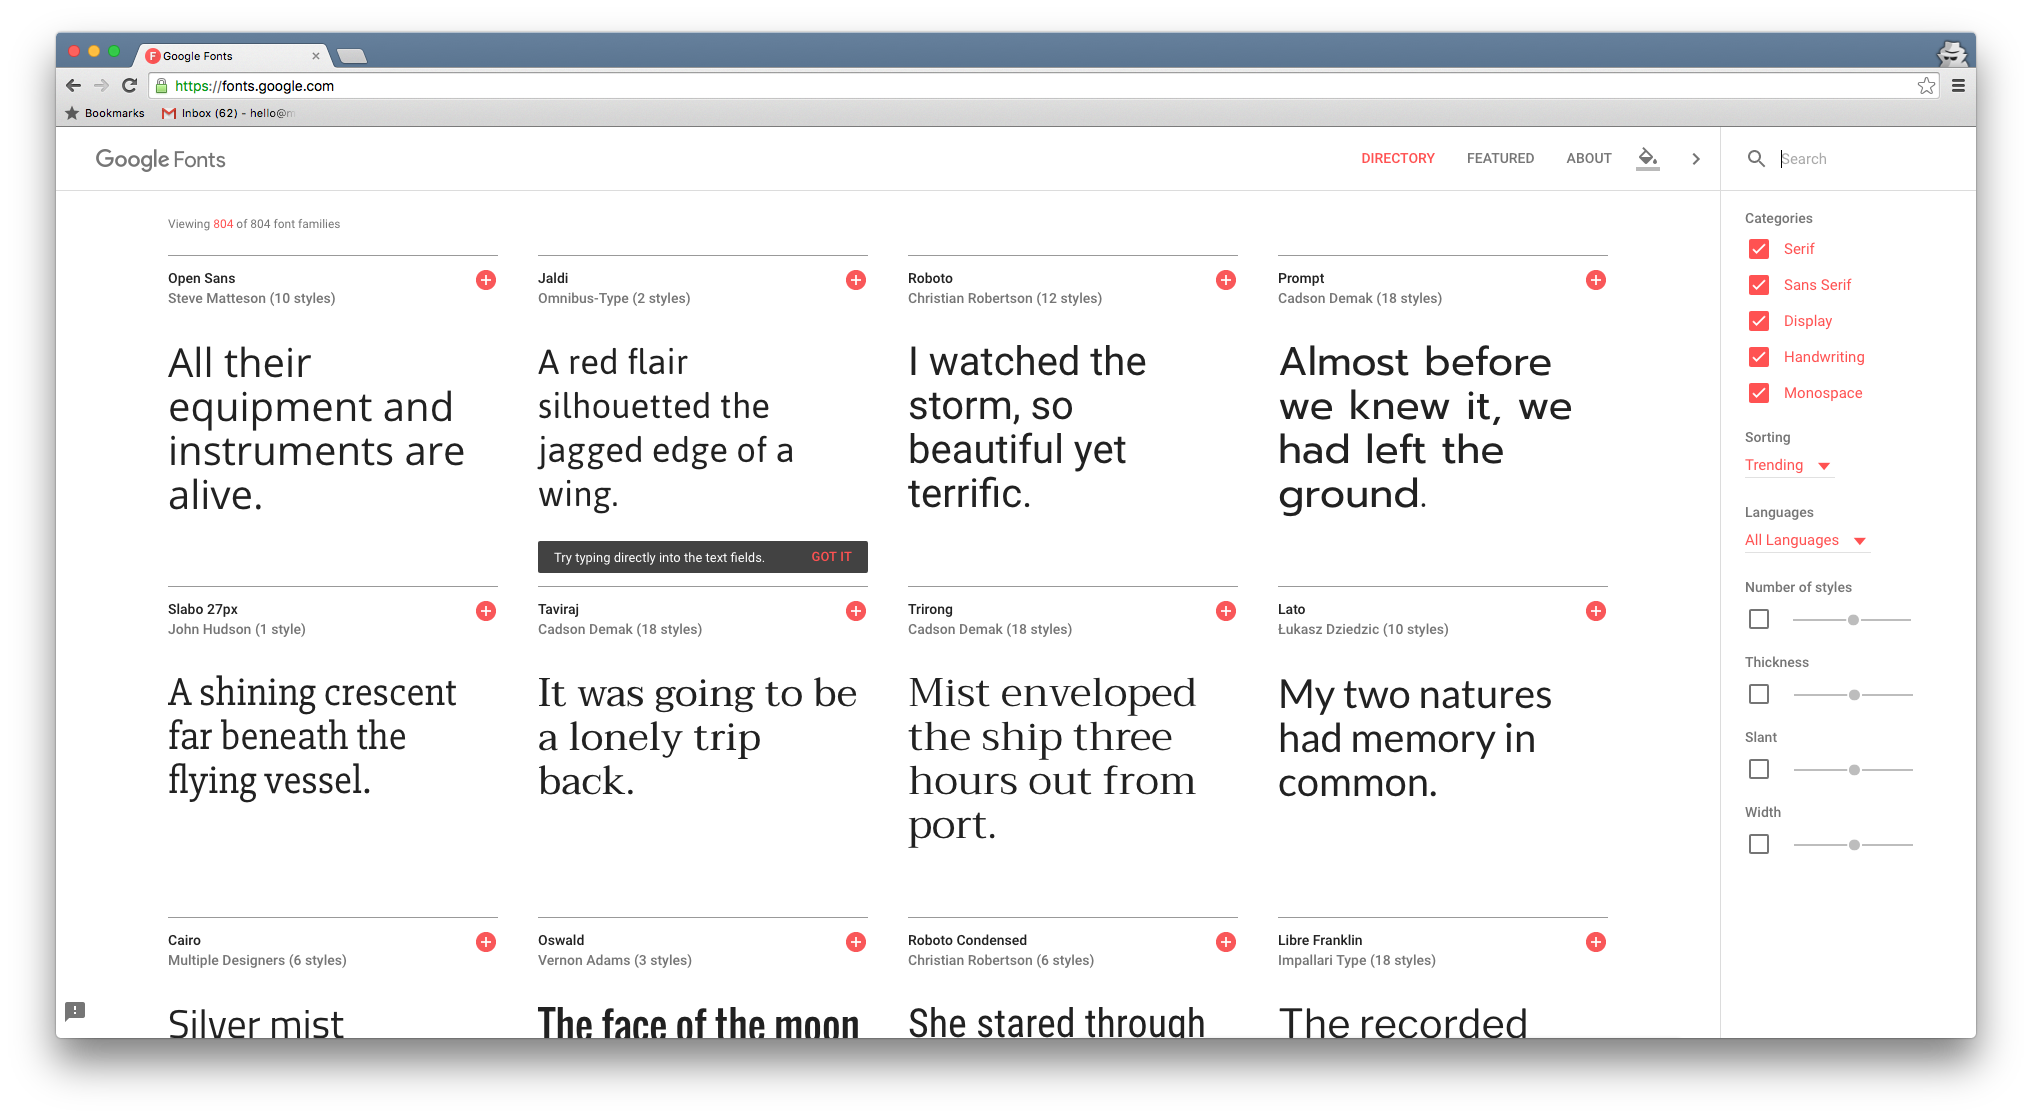This screenshot has height=1118, width=2032.
Task: Enable the Width filter checkbox
Action: [1759, 844]
